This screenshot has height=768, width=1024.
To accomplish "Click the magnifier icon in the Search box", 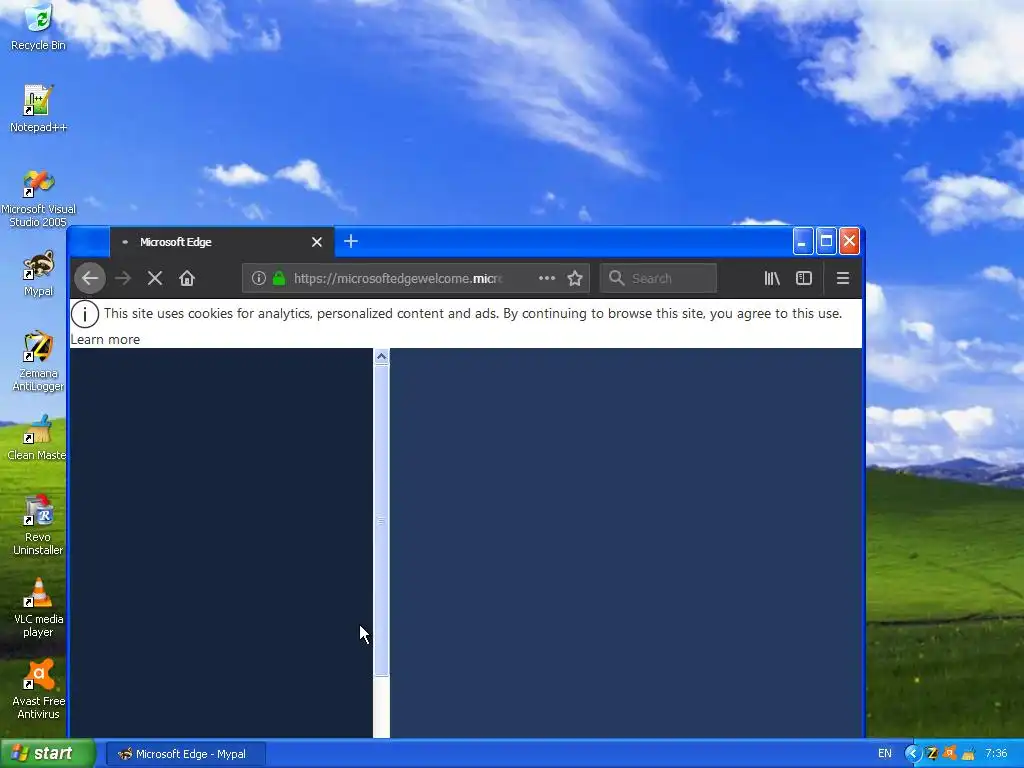I will (616, 278).
